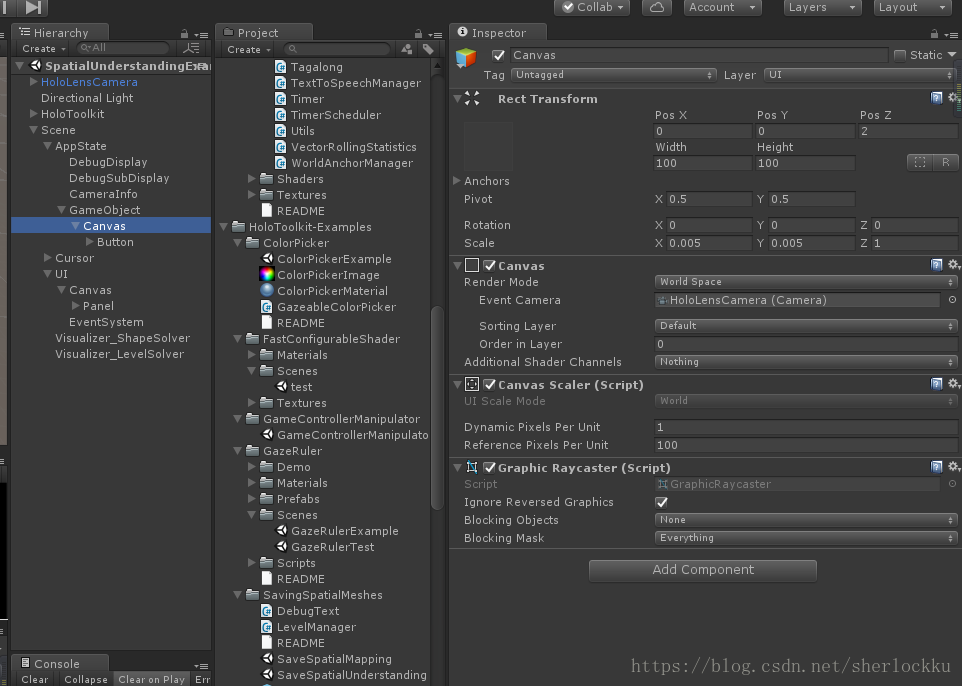Click the GameObject cube icon in Inspector
Screen dimensions: 962x686
pos(466,58)
